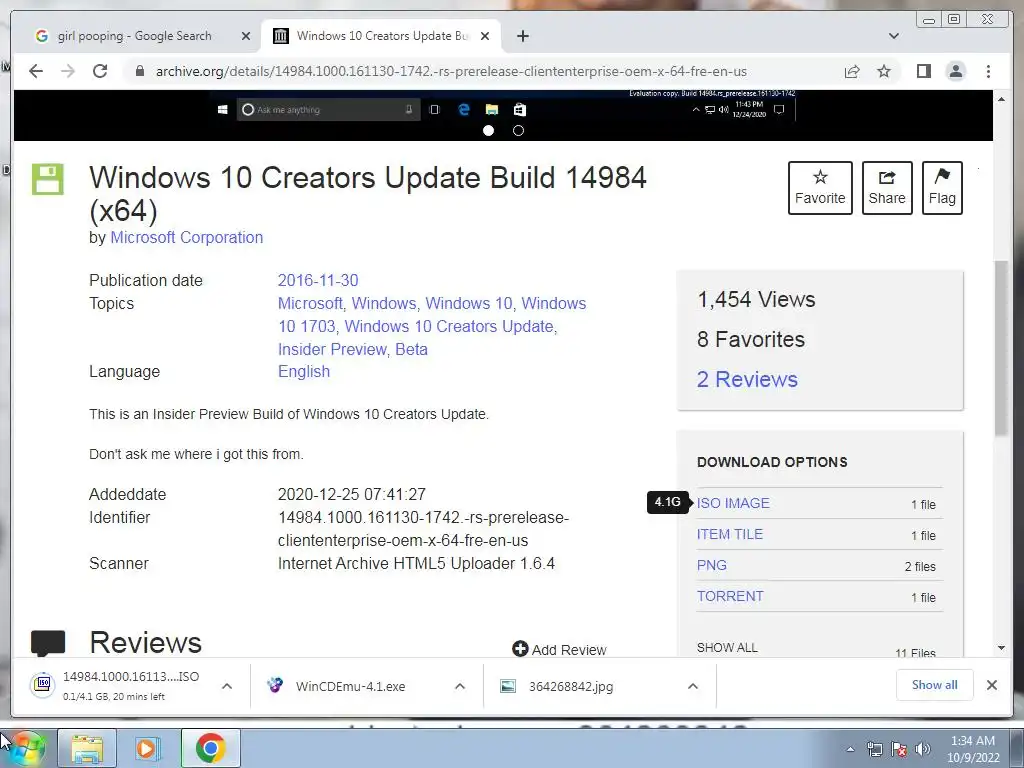Expand options for the ISO download
The image size is (1024, 768).
(x=227, y=686)
